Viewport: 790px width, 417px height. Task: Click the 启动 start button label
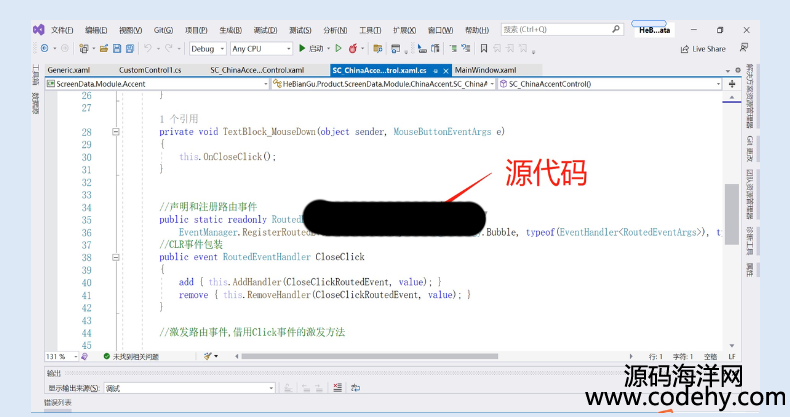[x=316, y=49]
